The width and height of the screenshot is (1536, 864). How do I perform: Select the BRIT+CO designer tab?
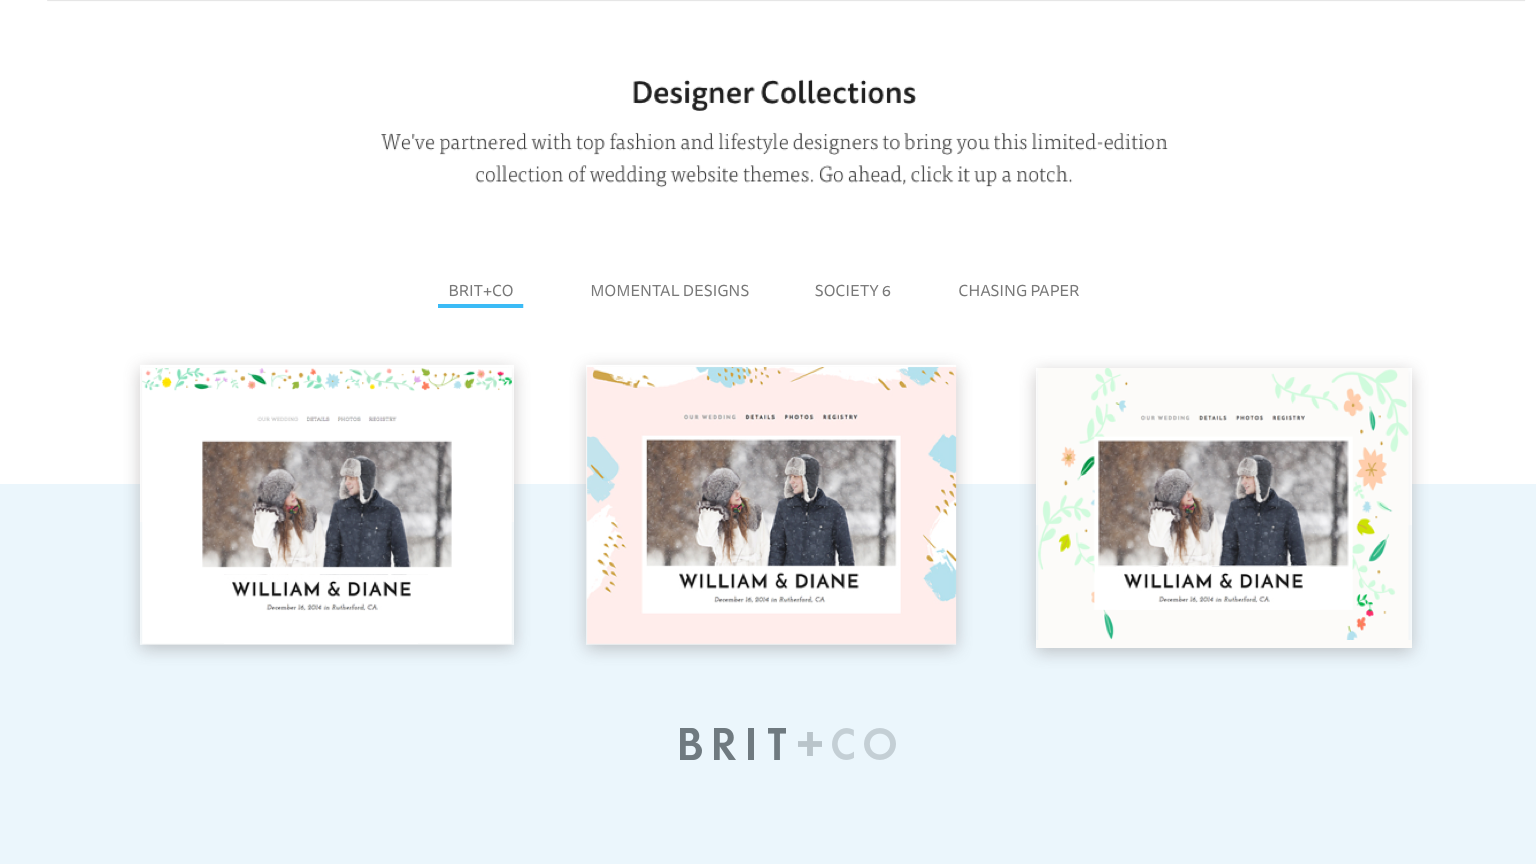[x=480, y=291]
